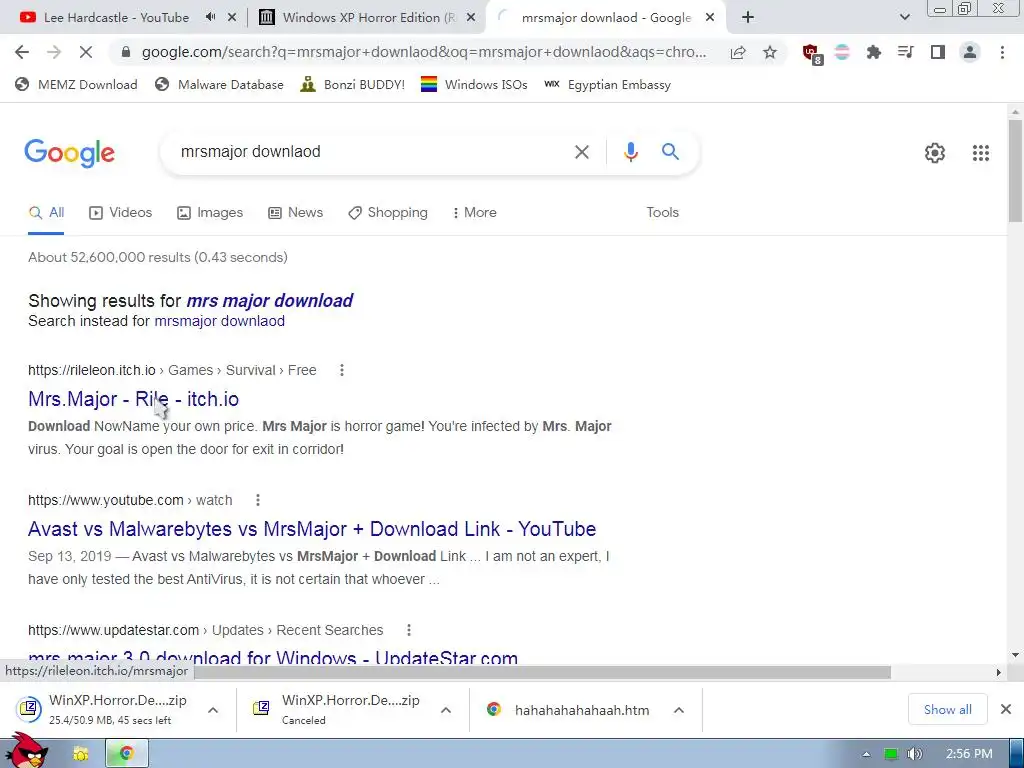Click the 2:56 PM taskbar clock
The height and width of the screenshot is (768, 1024).
tap(969, 754)
